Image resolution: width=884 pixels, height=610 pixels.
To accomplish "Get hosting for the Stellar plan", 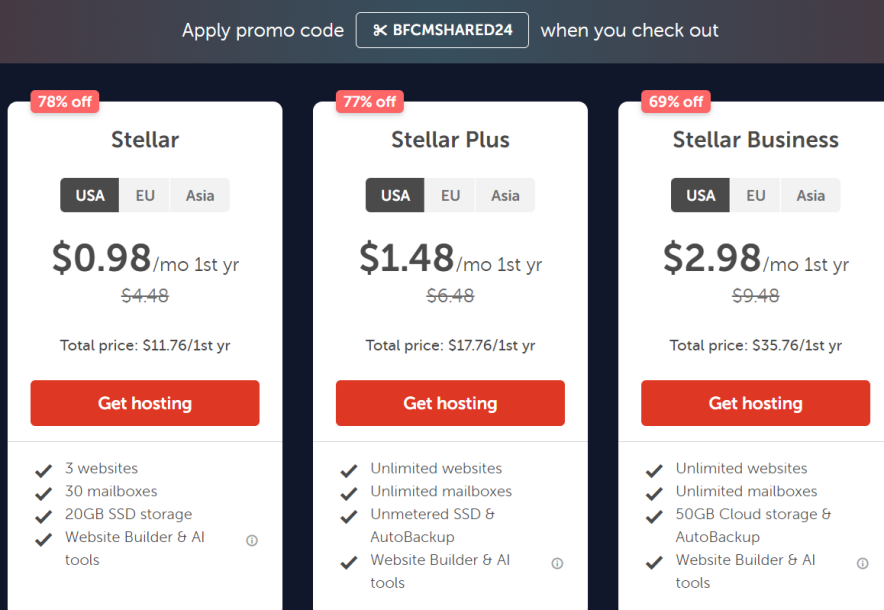I will click(145, 403).
